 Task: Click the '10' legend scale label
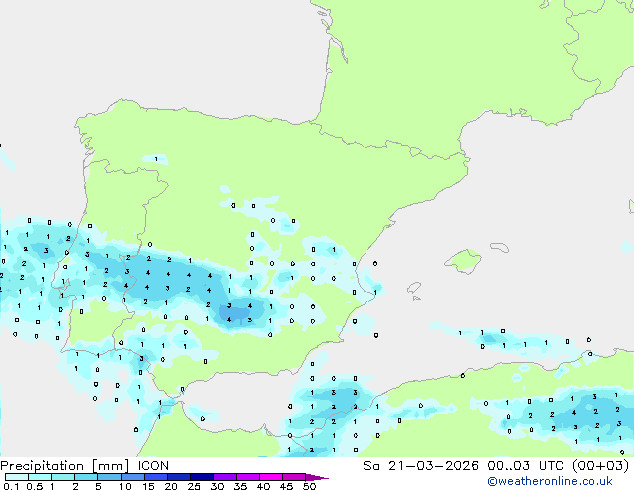point(125,486)
